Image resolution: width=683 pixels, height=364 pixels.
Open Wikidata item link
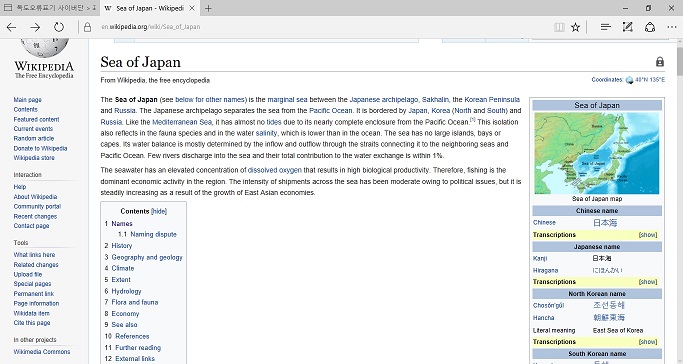tap(31, 313)
